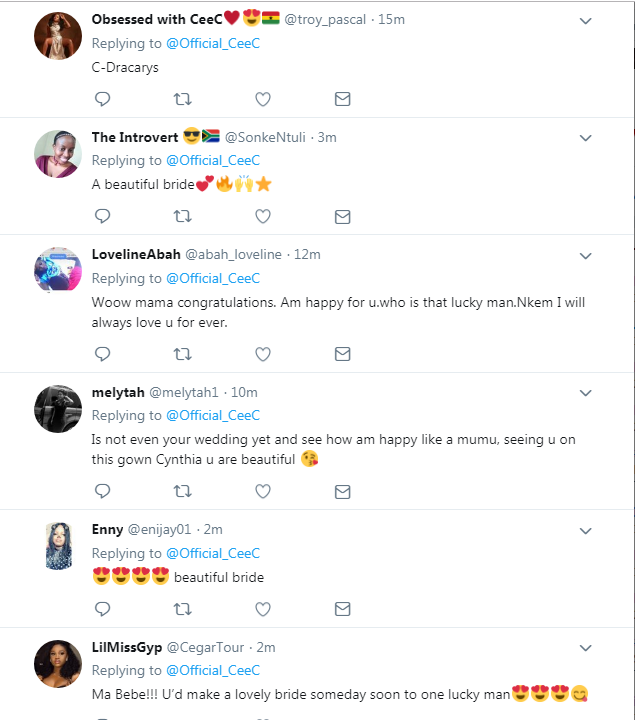Reply to Enny's beautiful bride tweet
Viewport: 635px width, 720px height.
pos(102,608)
